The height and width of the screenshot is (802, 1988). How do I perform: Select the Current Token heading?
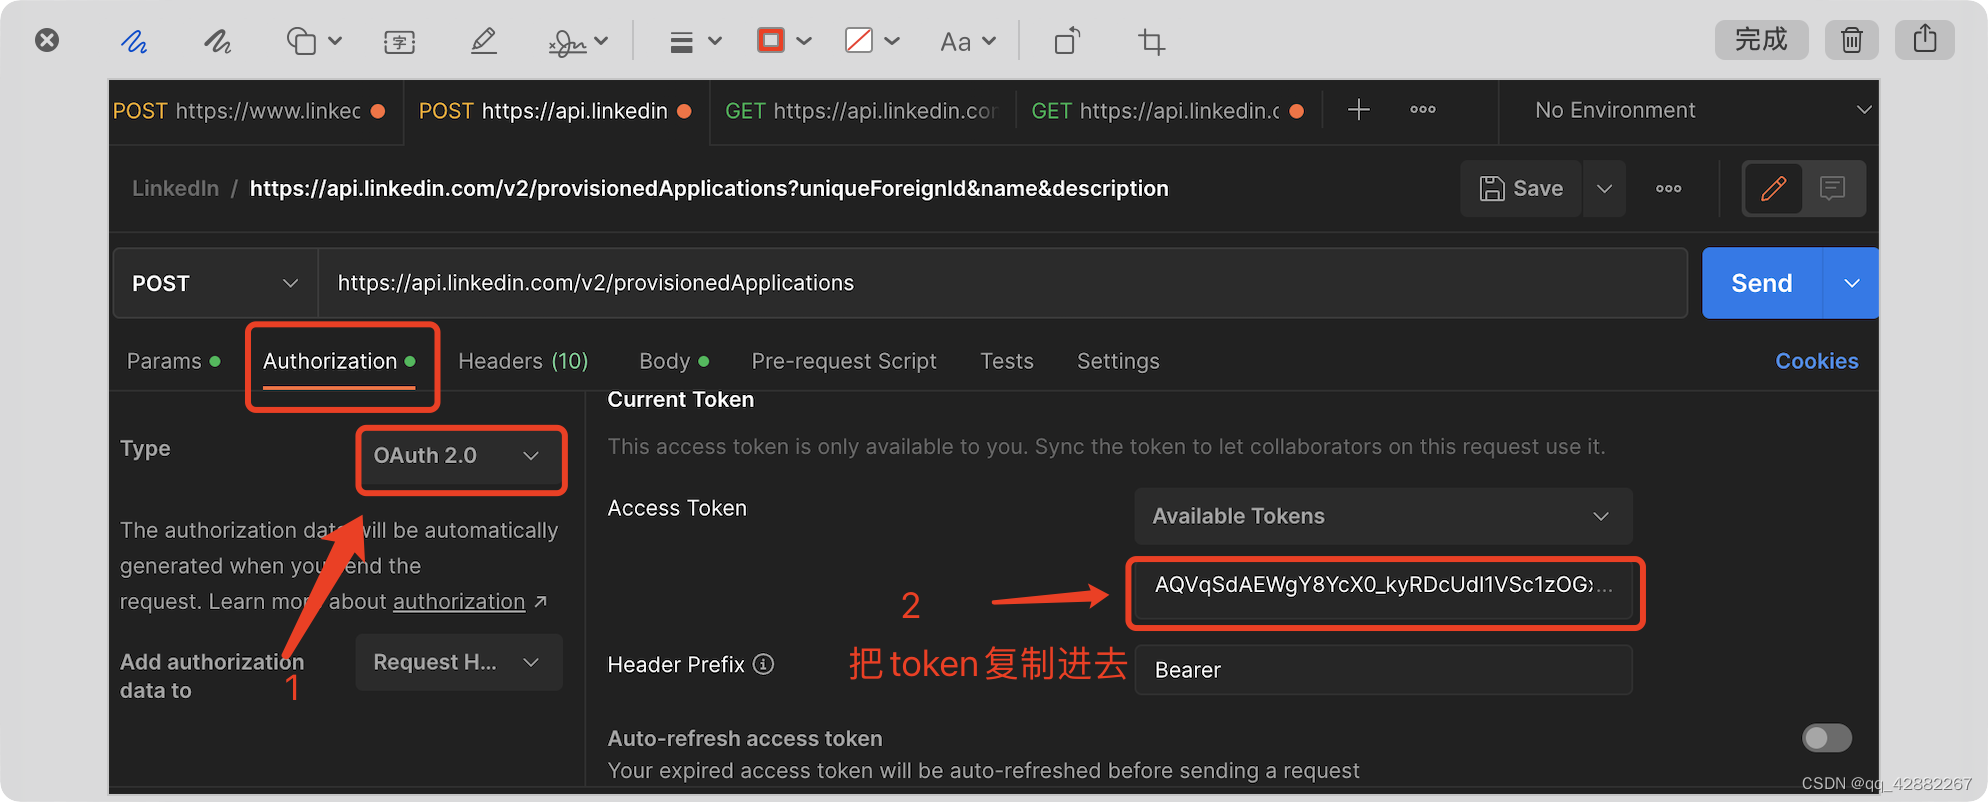click(680, 399)
